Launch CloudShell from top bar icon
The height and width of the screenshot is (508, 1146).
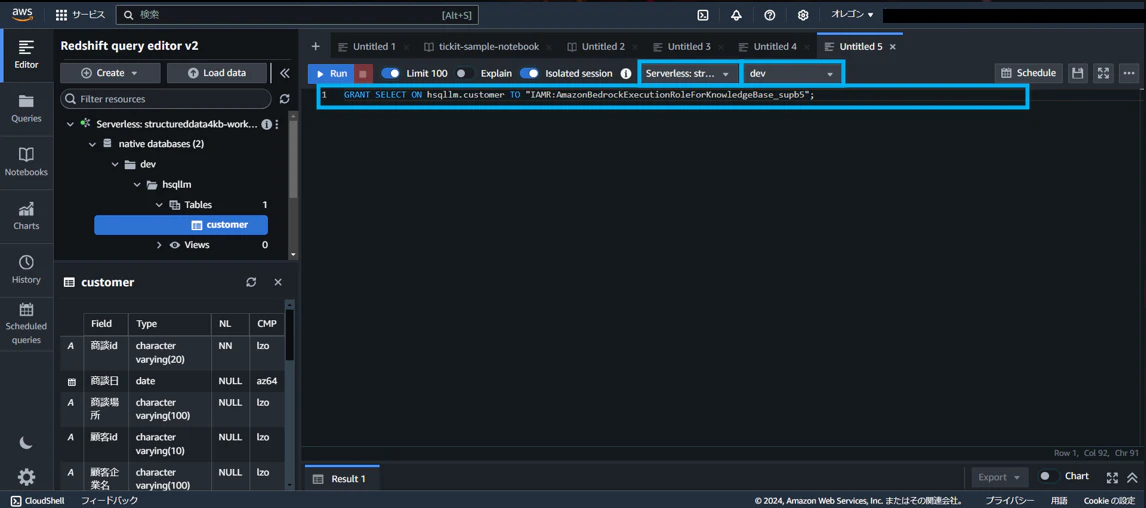click(x=703, y=15)
